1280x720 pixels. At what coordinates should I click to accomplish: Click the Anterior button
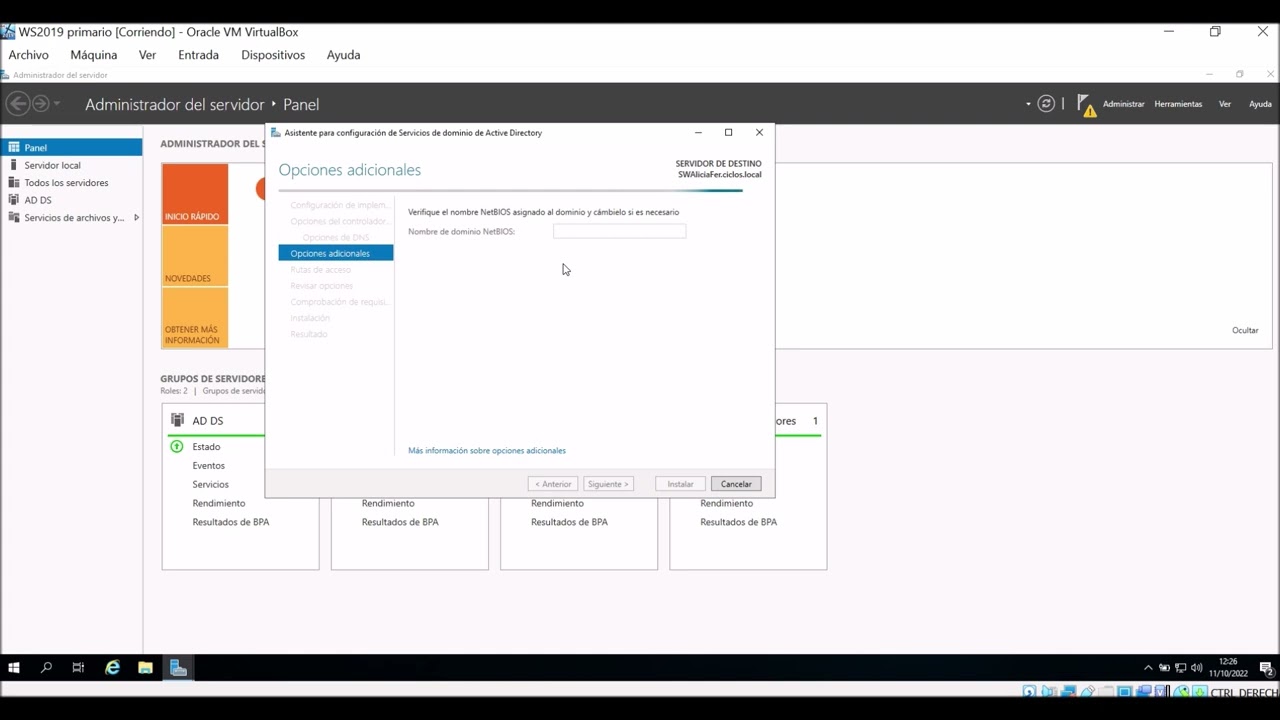click(553, 484)
